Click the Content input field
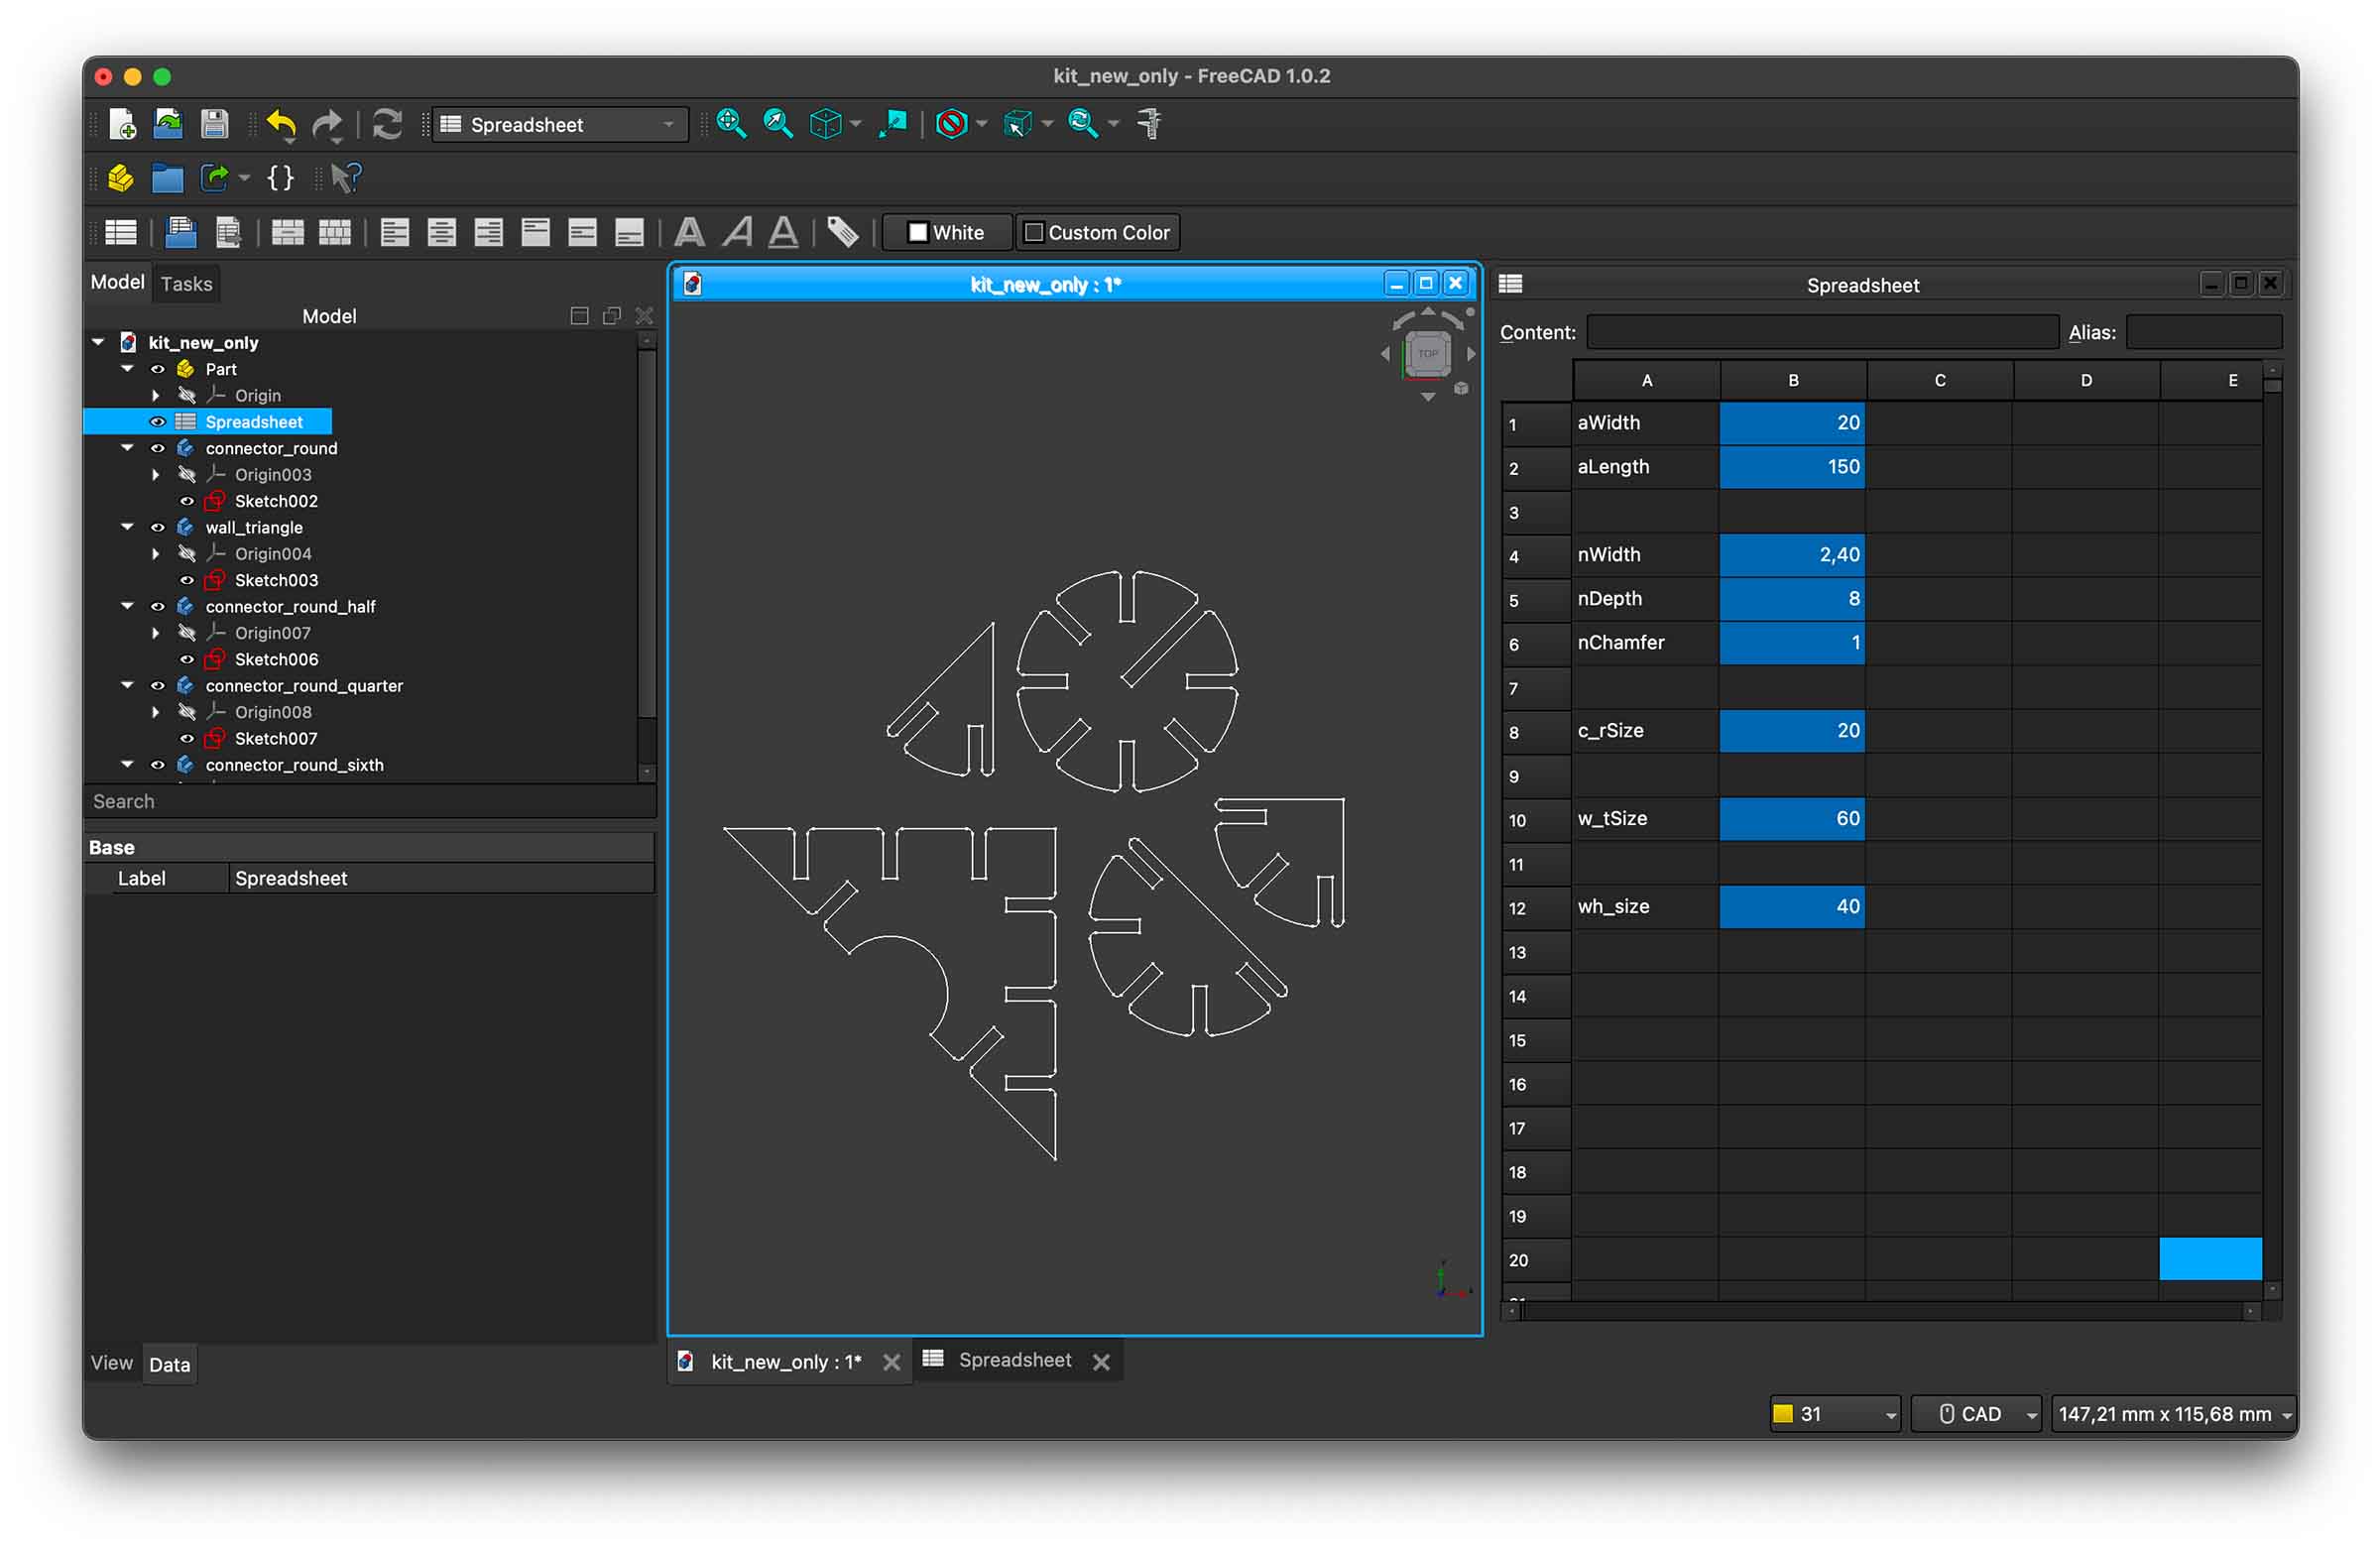This screenshot has height=1548, width=2380. pyautogui.click(x=1821, y=332)
